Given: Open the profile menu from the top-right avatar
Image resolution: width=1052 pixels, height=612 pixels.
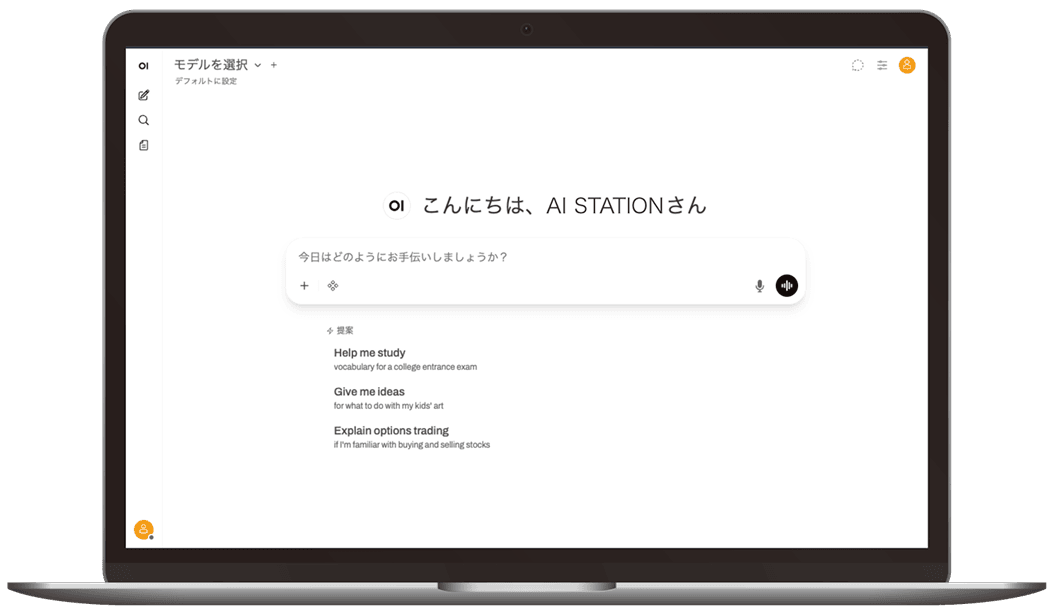Looking at the screenshot, I should (906, 64).
